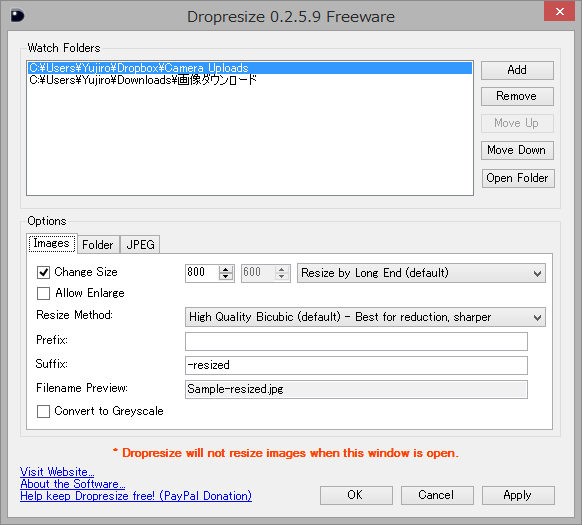Decrease the 800 width value with down arrow

(226, 277)
